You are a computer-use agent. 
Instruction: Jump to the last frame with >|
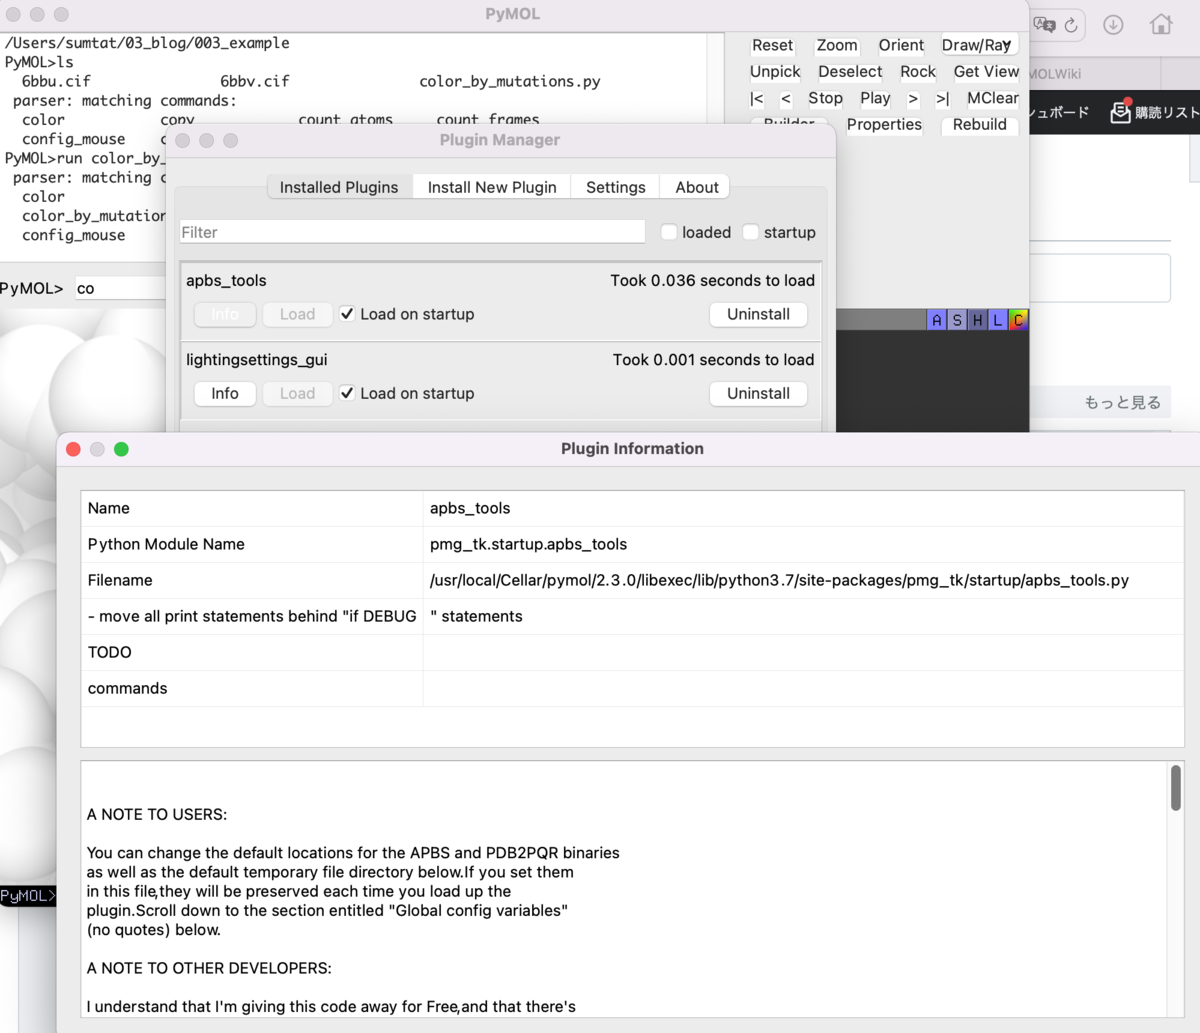click(942, 98)
